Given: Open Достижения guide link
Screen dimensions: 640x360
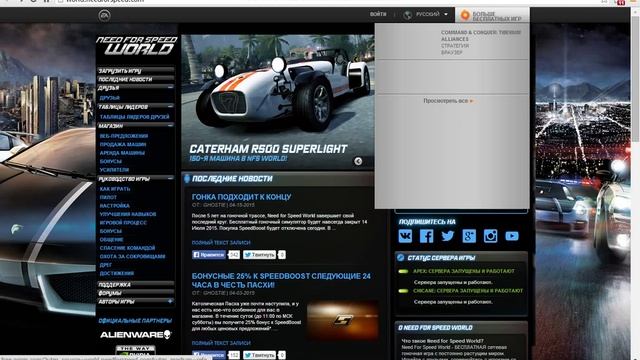Looking at the screenshot, I should coord(117,273).
